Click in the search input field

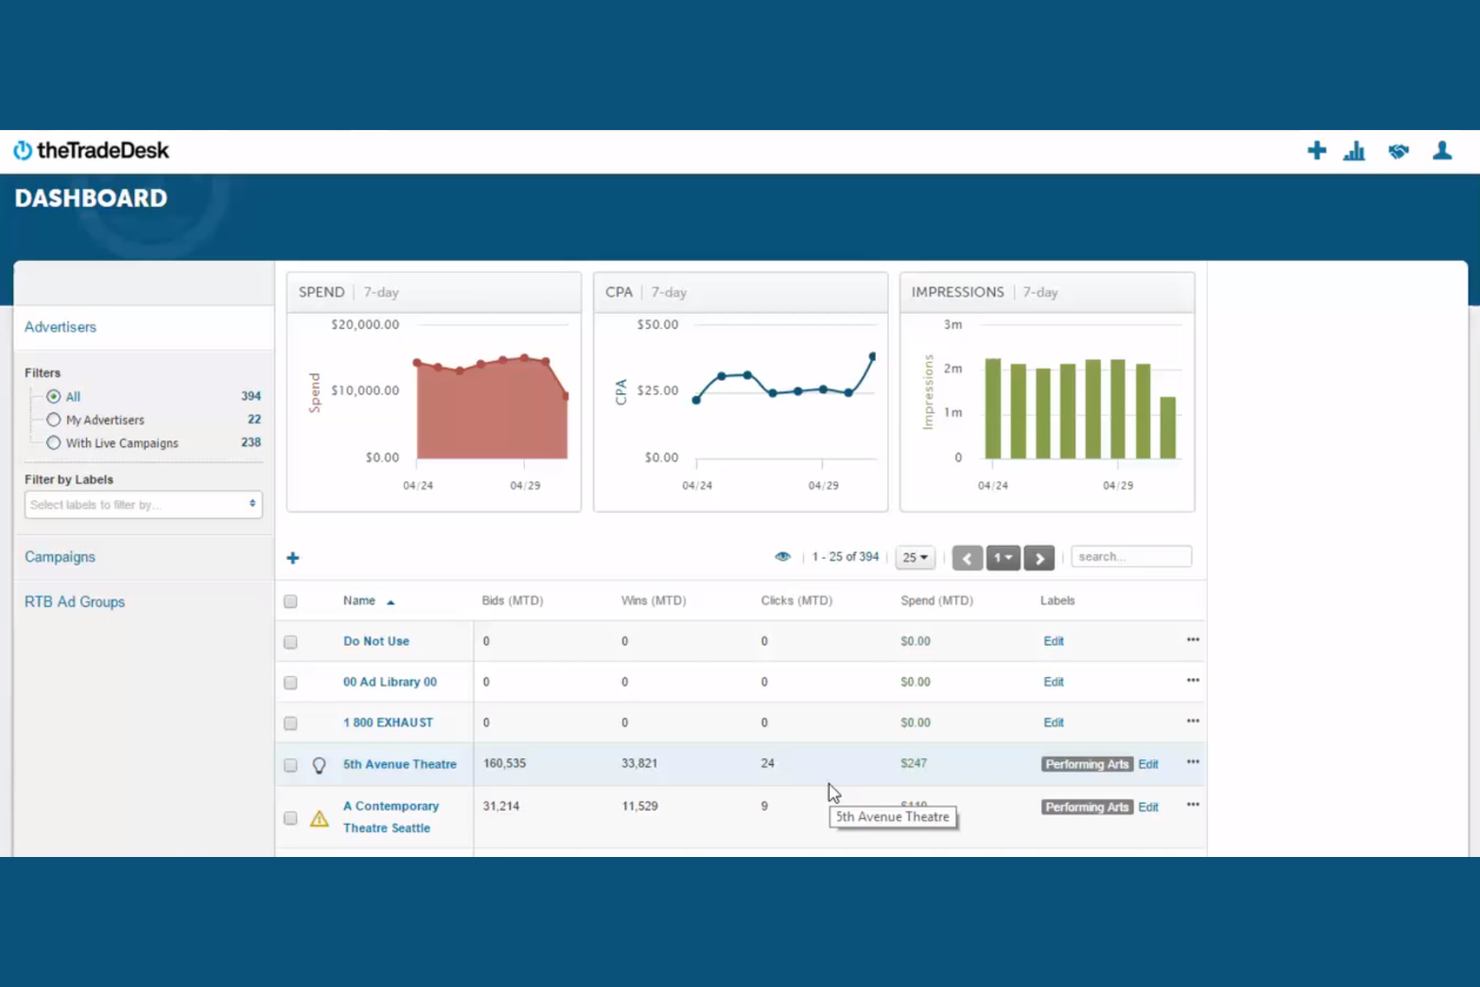point(1131,557)
